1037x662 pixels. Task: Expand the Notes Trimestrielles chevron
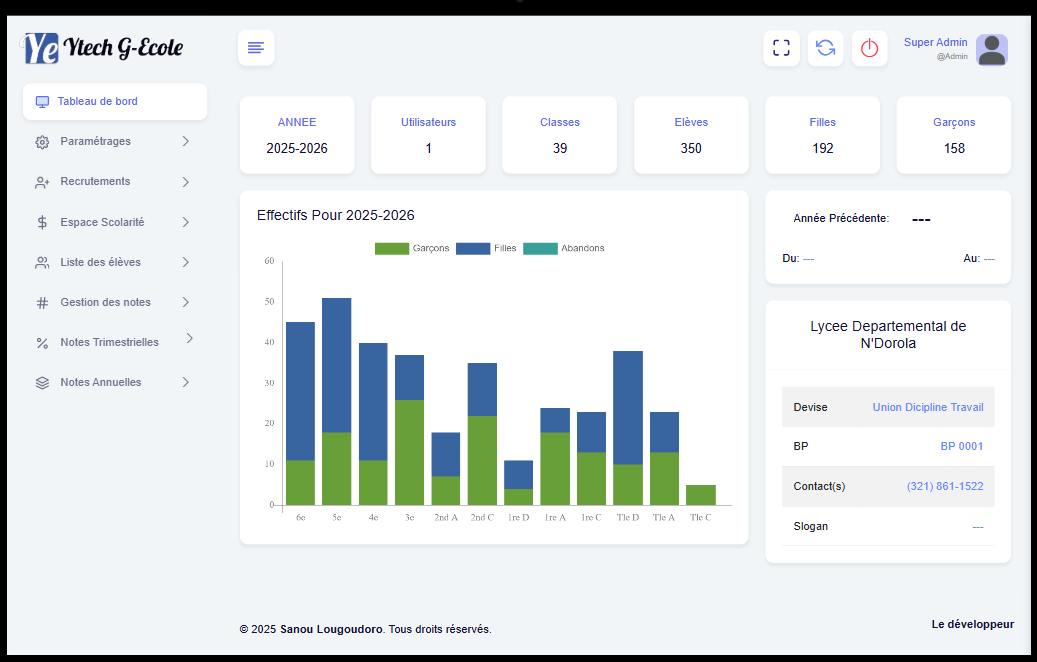[x=189, y=339]
